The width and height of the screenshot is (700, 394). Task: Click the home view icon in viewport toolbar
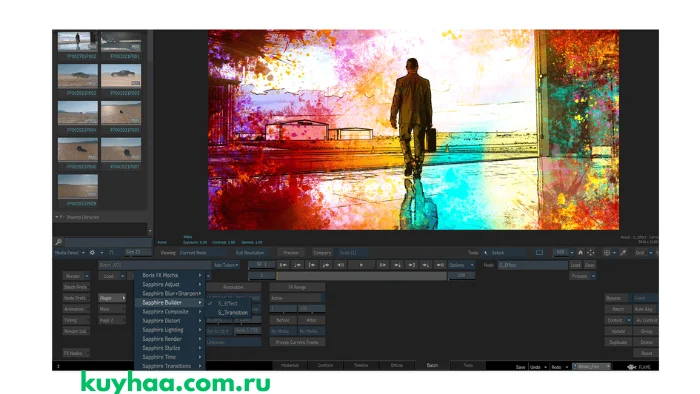[x=580, y=253]
